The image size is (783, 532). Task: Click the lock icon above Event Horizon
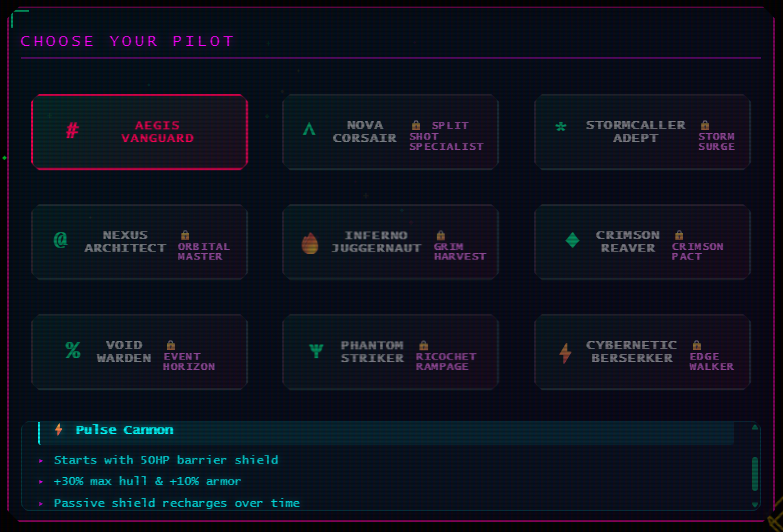[170, 345]
